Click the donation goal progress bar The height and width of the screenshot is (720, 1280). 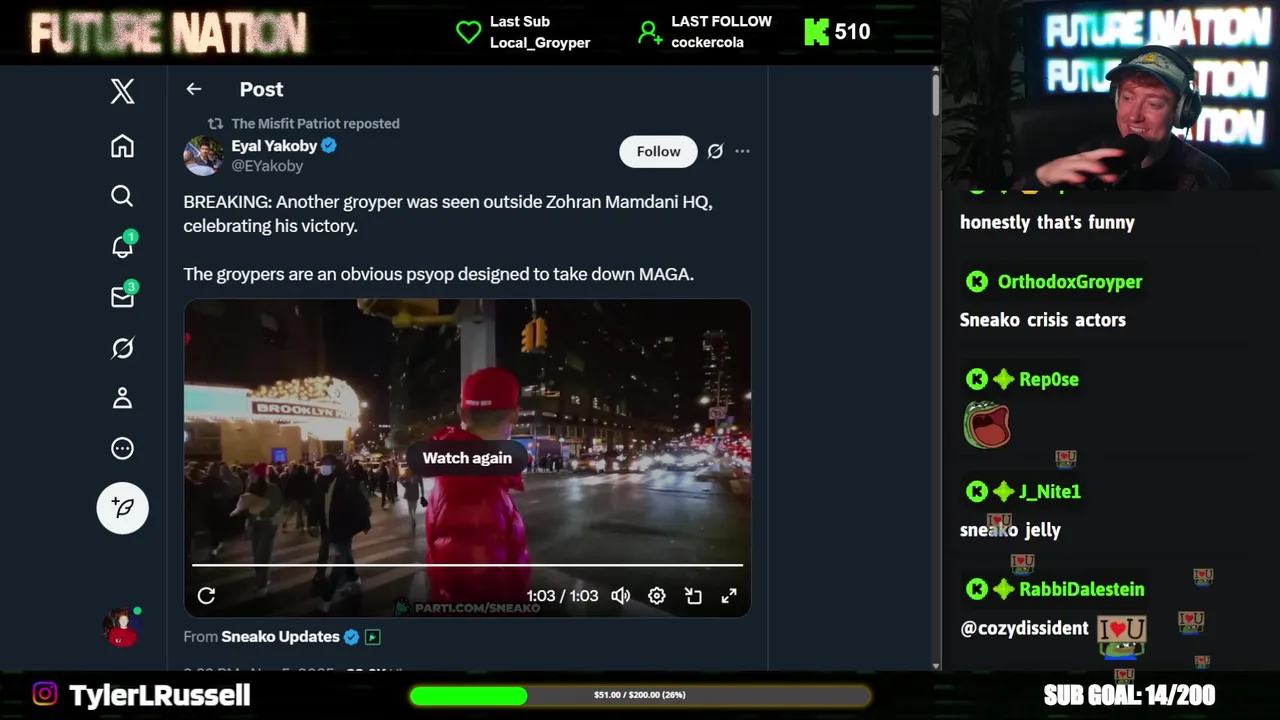[x=640, y=695]
